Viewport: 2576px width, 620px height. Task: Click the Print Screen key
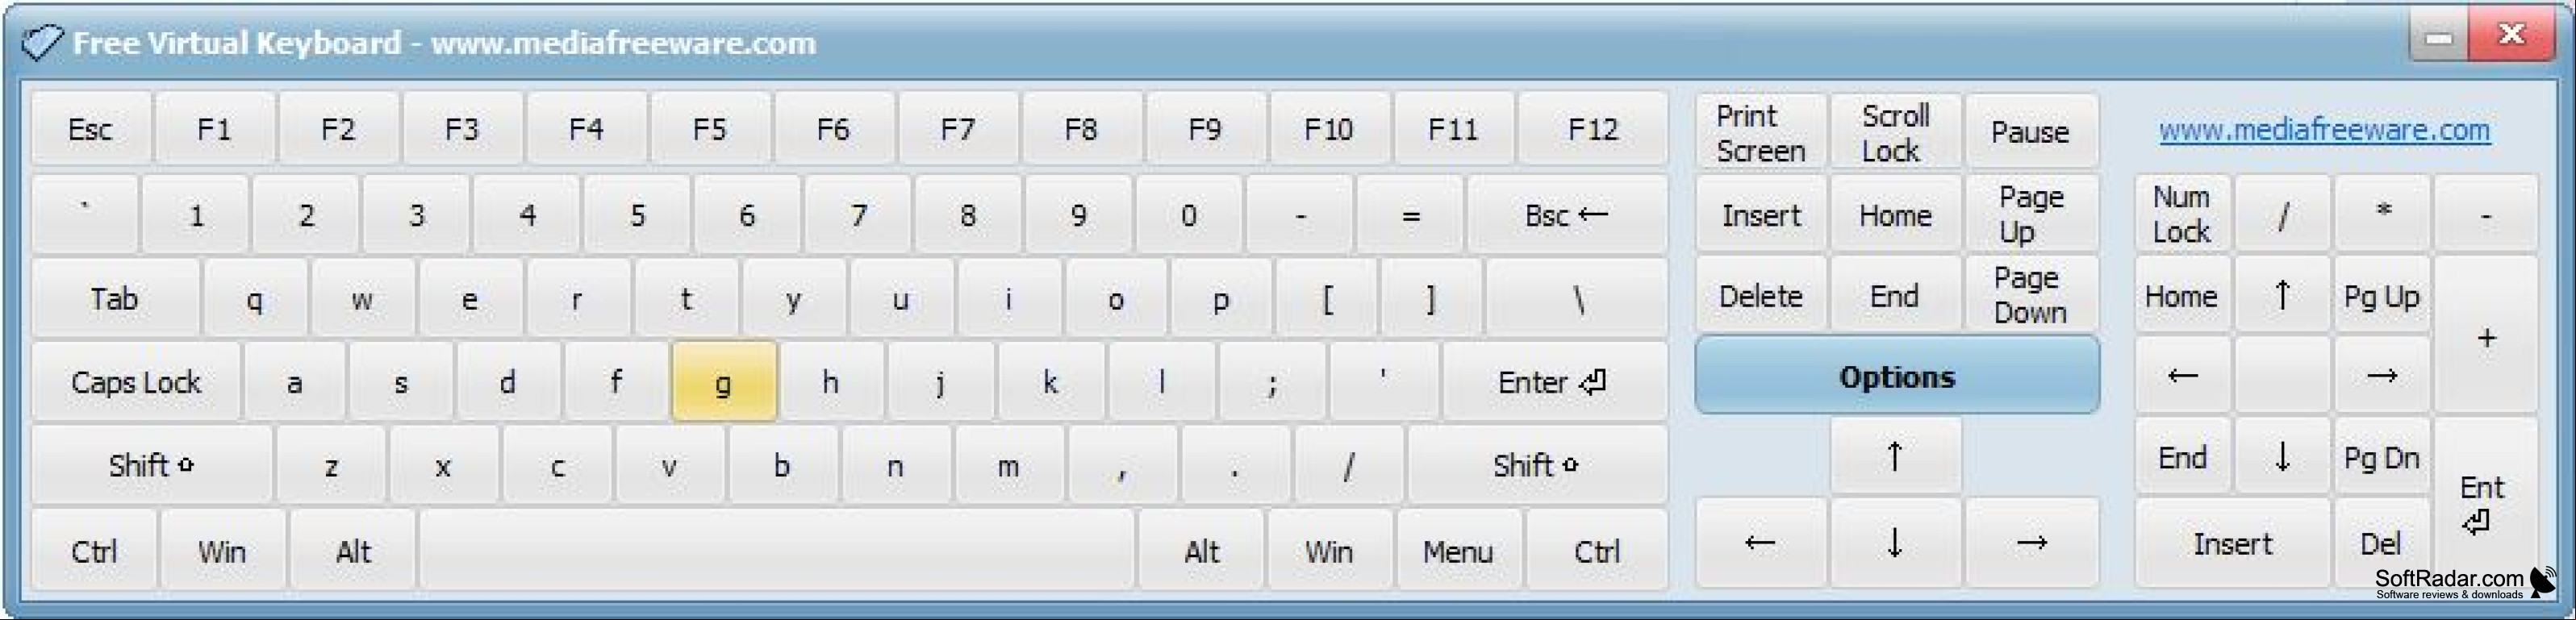(1760, 132)
